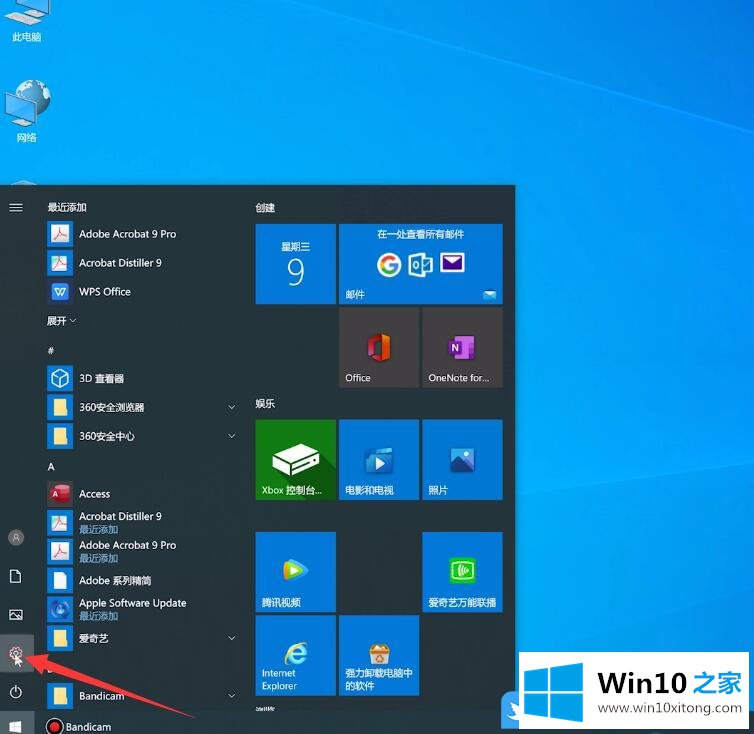
Task: Expand the 360安全浏览器 folder
Action: pyautogui.click(x=141, y=407)
